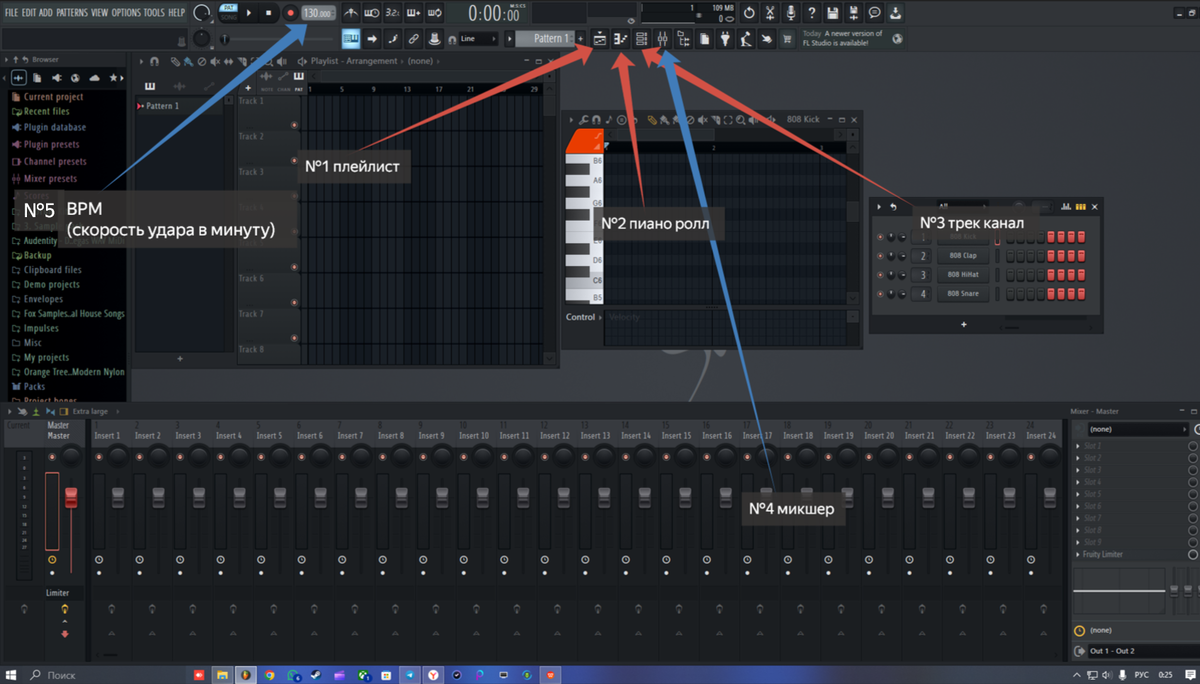The image size is (1200, 684).
Task: Open the TOOLS menu
Action: click(x=154, y=12)
